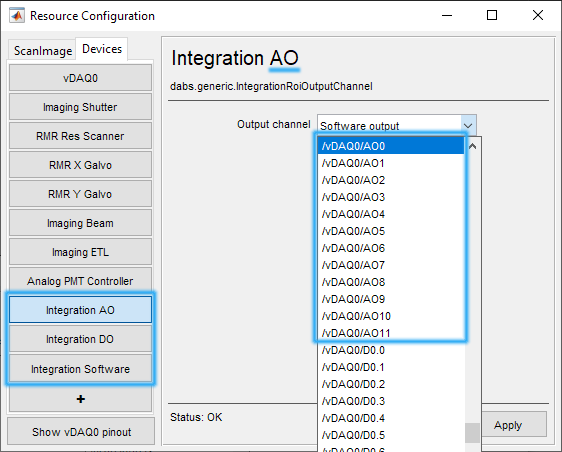Select /vDAQ0/D0.3 from the list
This screenshot has height=452, width=562.
click(391, 401)
